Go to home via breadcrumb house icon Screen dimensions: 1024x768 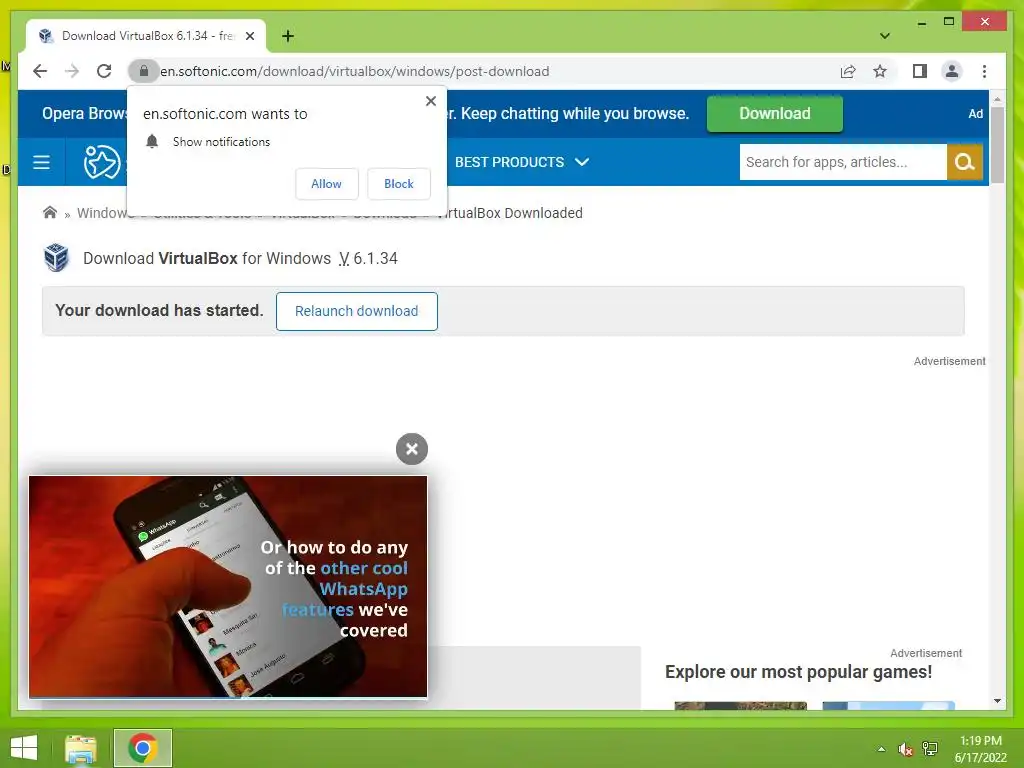[x=50, y=212]
